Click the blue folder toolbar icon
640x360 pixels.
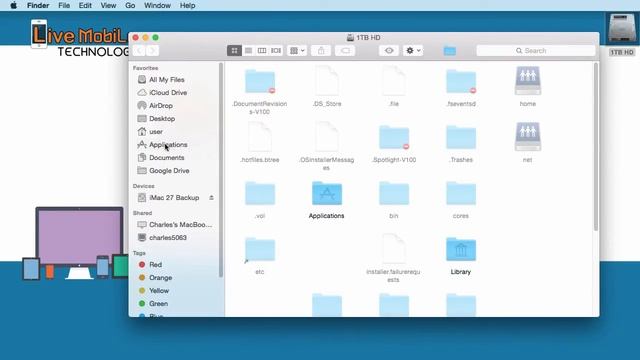[x=449, y=51]
